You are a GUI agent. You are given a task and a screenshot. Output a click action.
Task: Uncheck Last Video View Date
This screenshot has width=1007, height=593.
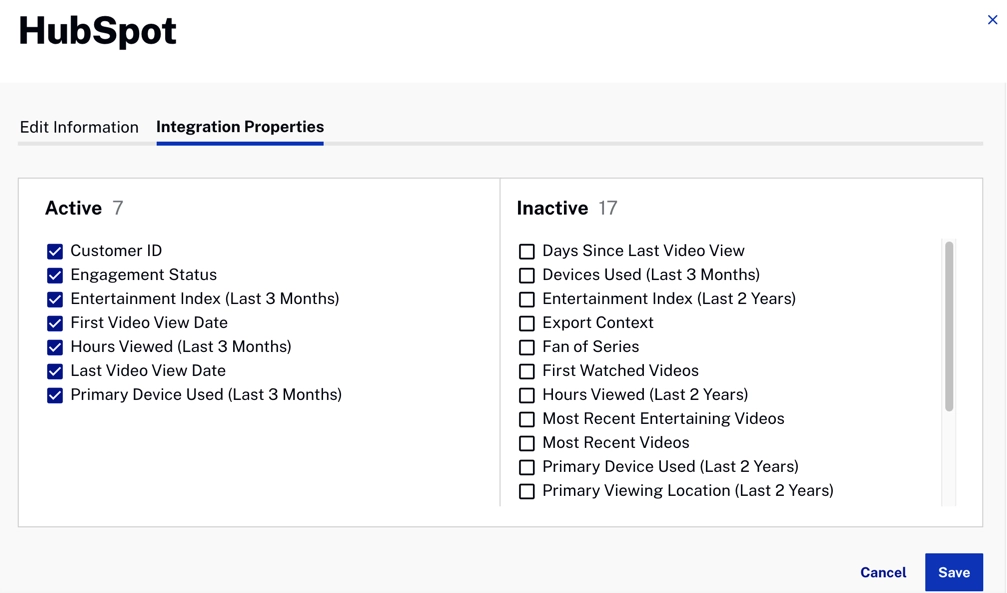point(55,371)
